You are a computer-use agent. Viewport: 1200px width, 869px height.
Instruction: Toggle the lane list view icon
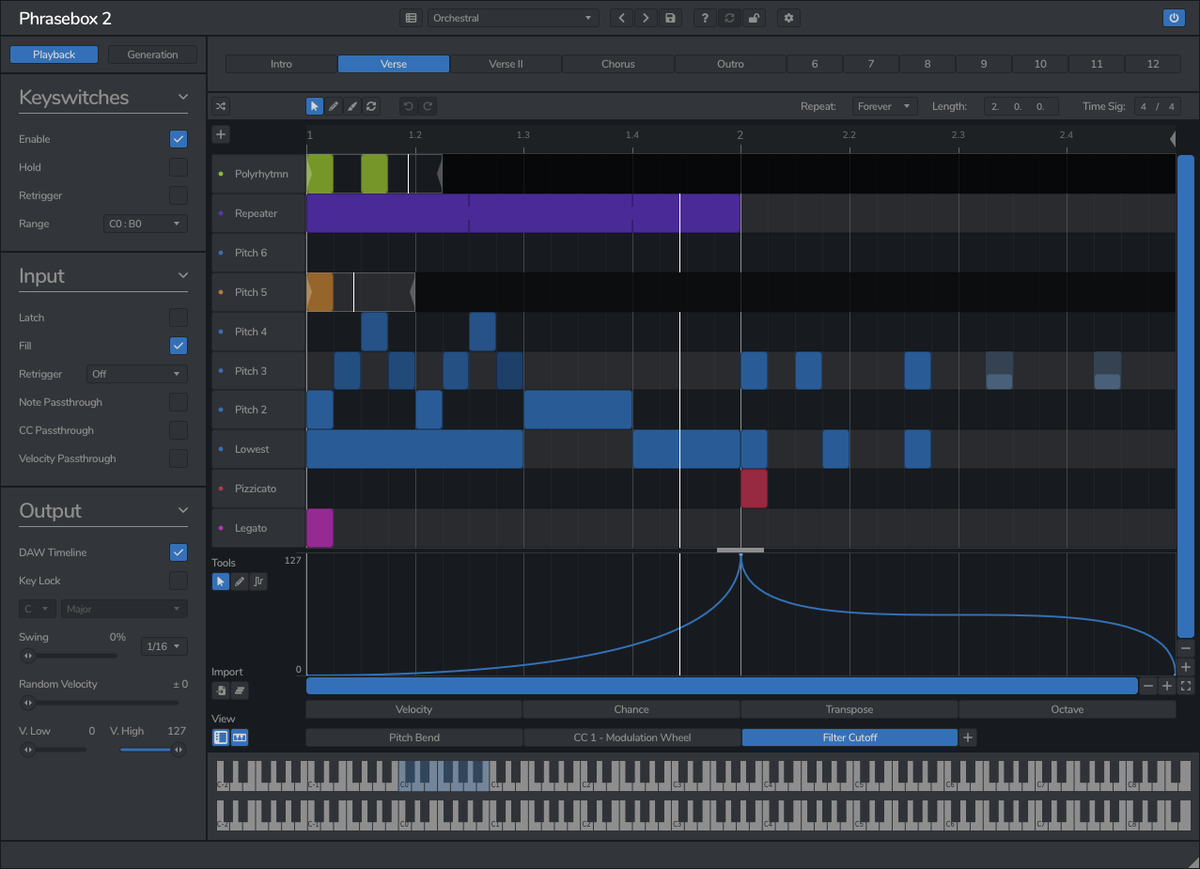click(x=220, y=737)
